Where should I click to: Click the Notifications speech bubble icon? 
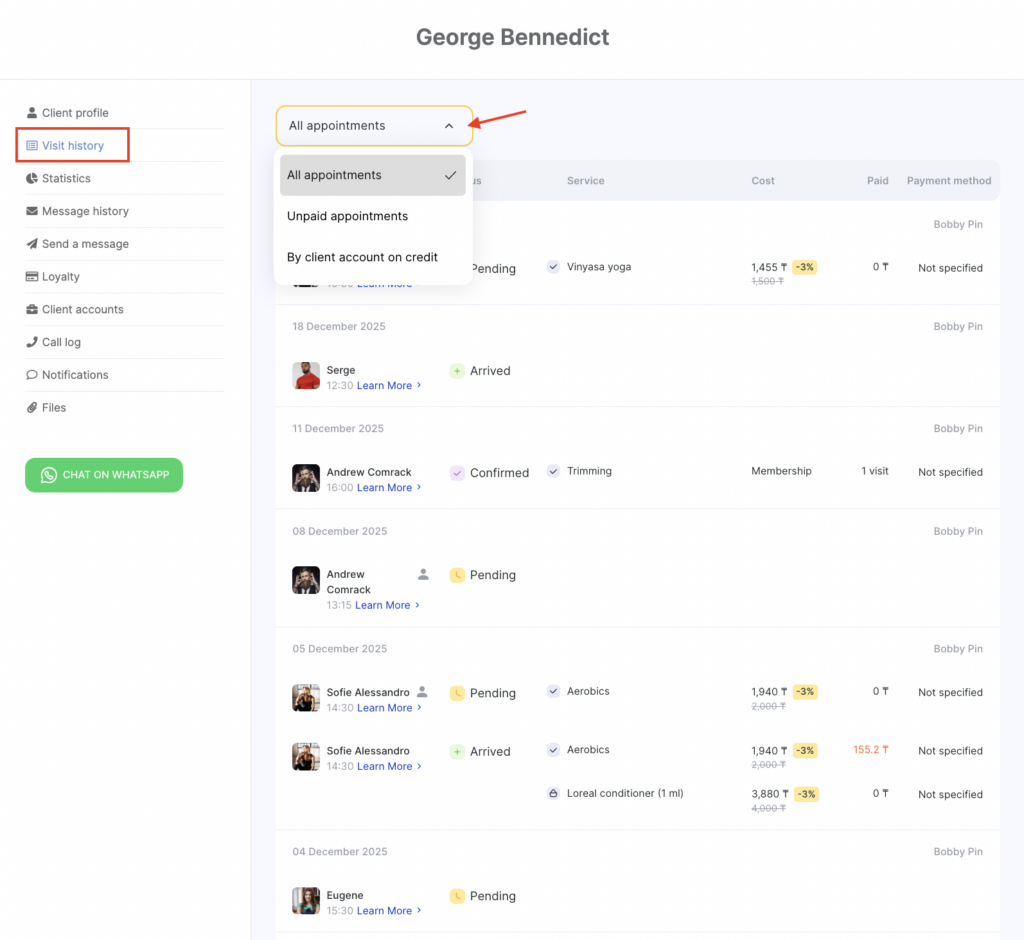[x=32, y=375]
